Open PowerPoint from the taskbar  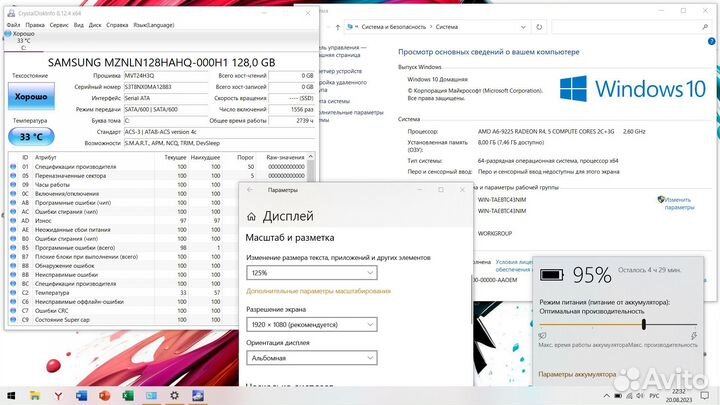105,395
